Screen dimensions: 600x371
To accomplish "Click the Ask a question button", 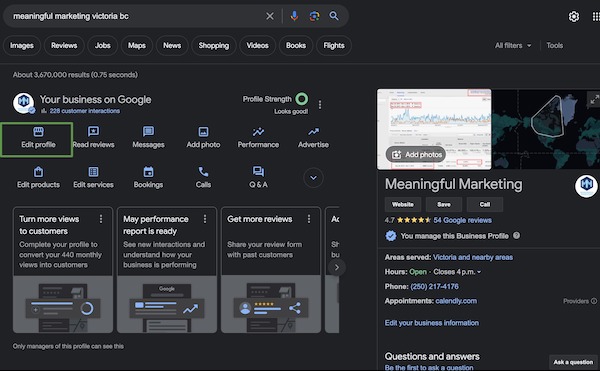I will pos(573,362).
